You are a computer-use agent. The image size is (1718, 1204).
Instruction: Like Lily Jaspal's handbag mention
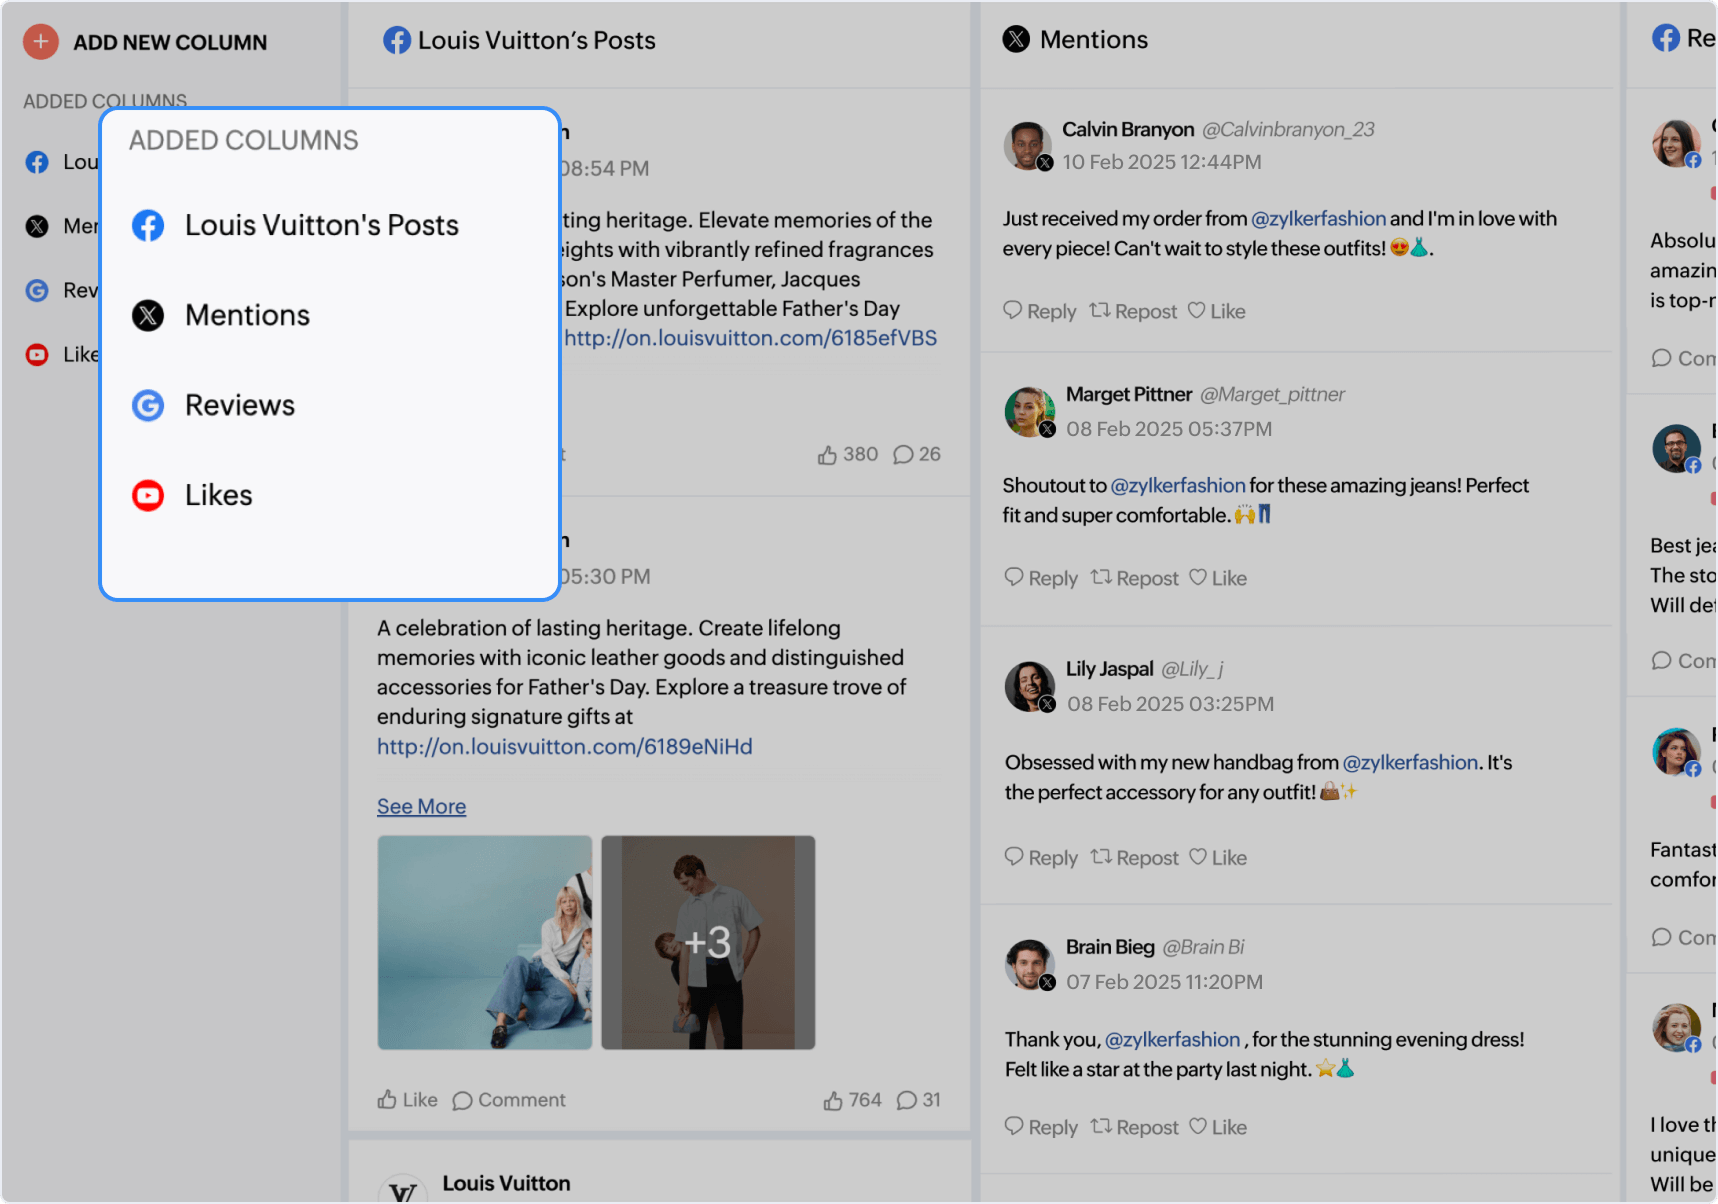[1218, 858]
